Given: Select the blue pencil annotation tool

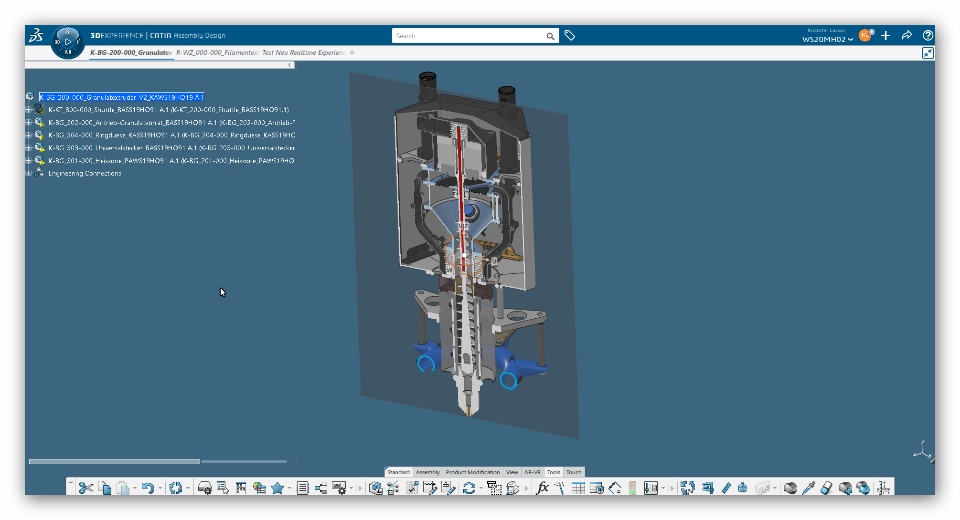Looking at the screenshot, I should 726,488.
